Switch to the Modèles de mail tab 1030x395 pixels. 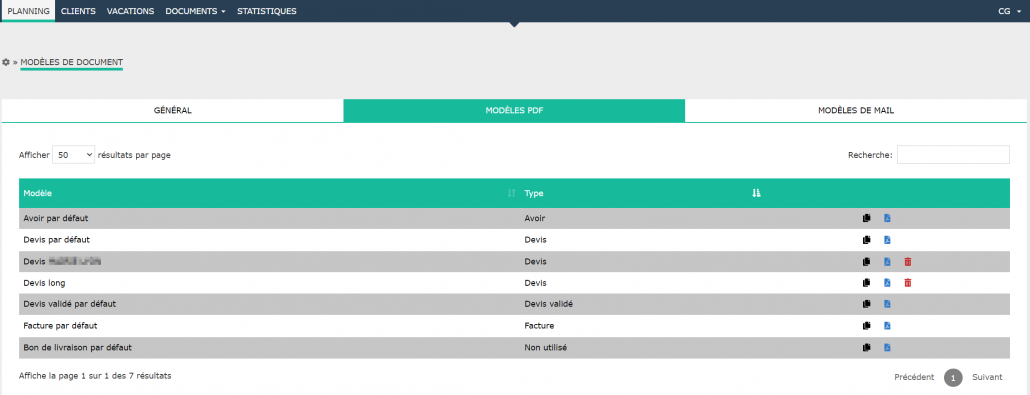point(856,110)
